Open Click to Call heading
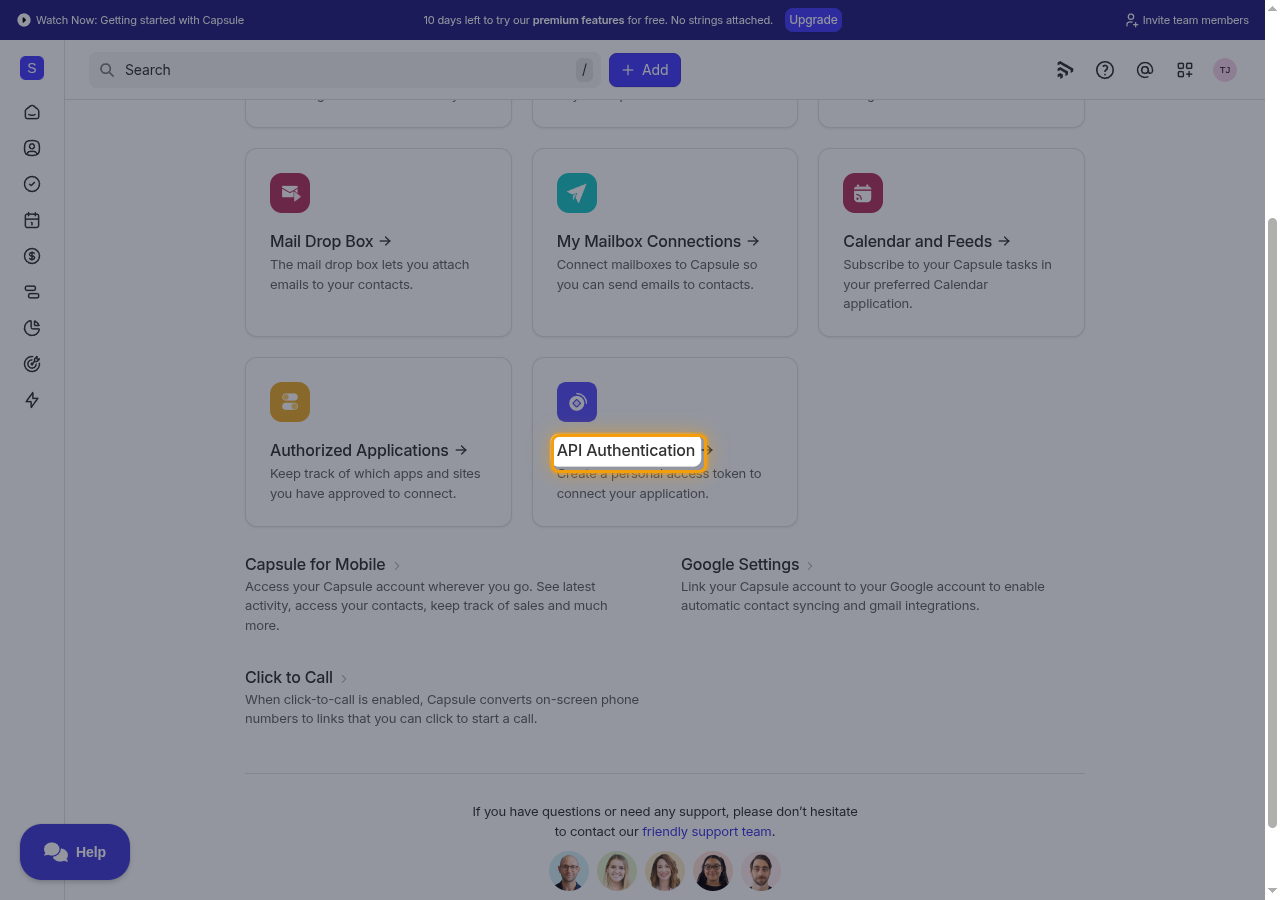This screenshot has height=900, width=1280. [x=289, y=677]
